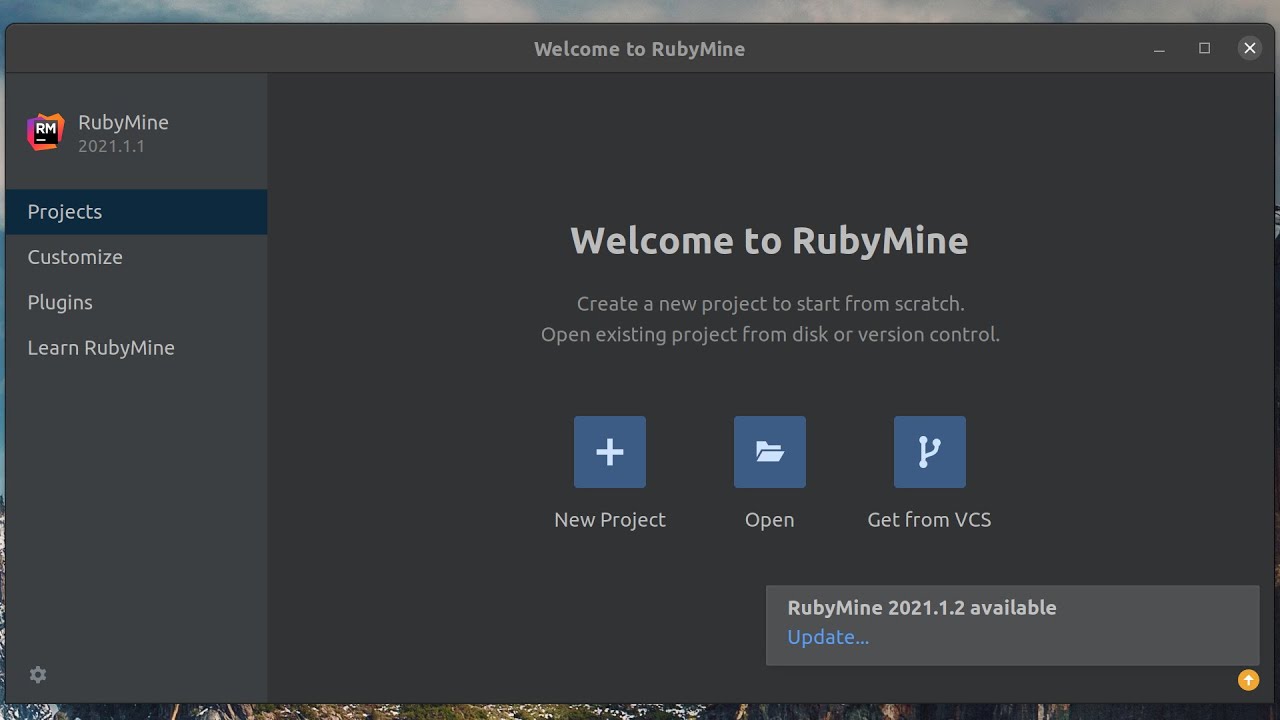The image size is (1280, 720).
Task: Click the Get from VCS branch icon
Action: [930, 452]
